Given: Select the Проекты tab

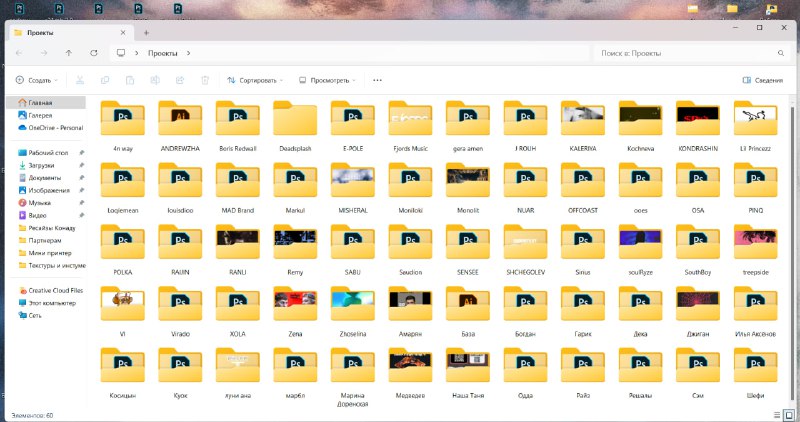Looking at the screenshot, I should coord(70,33).
